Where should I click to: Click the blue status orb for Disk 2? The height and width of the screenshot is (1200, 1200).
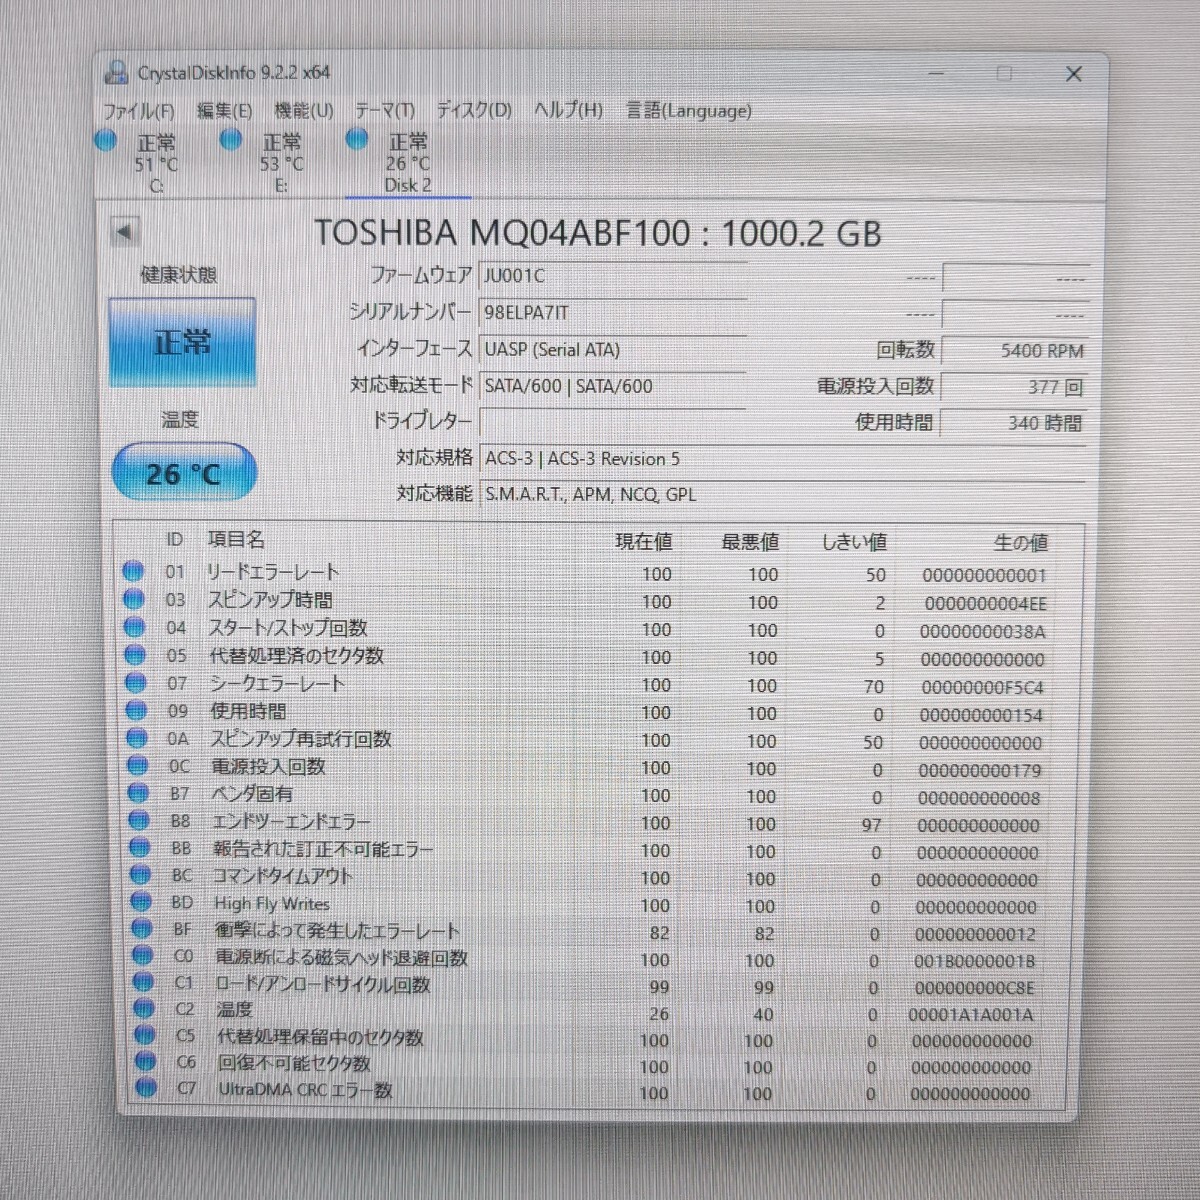point(357,140)
